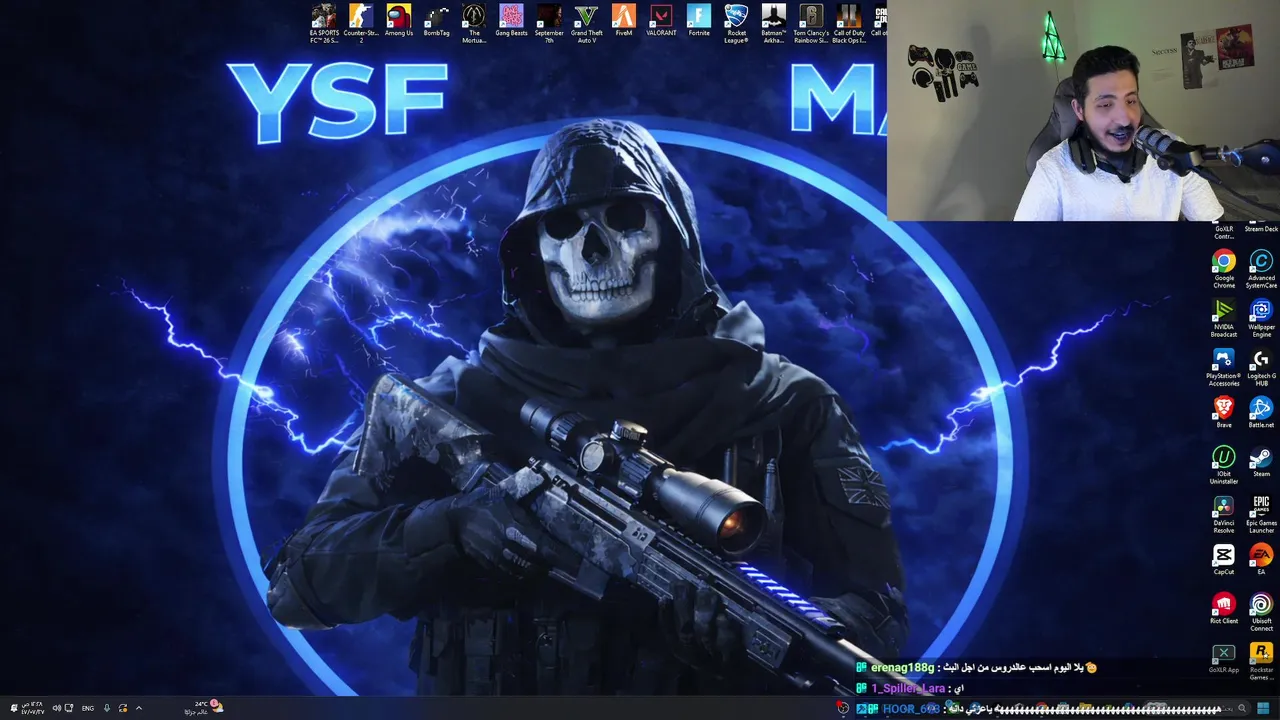Select the Gang Beasts desktop icon
This screenshot has width=1280, height=720.
[511, 20]
